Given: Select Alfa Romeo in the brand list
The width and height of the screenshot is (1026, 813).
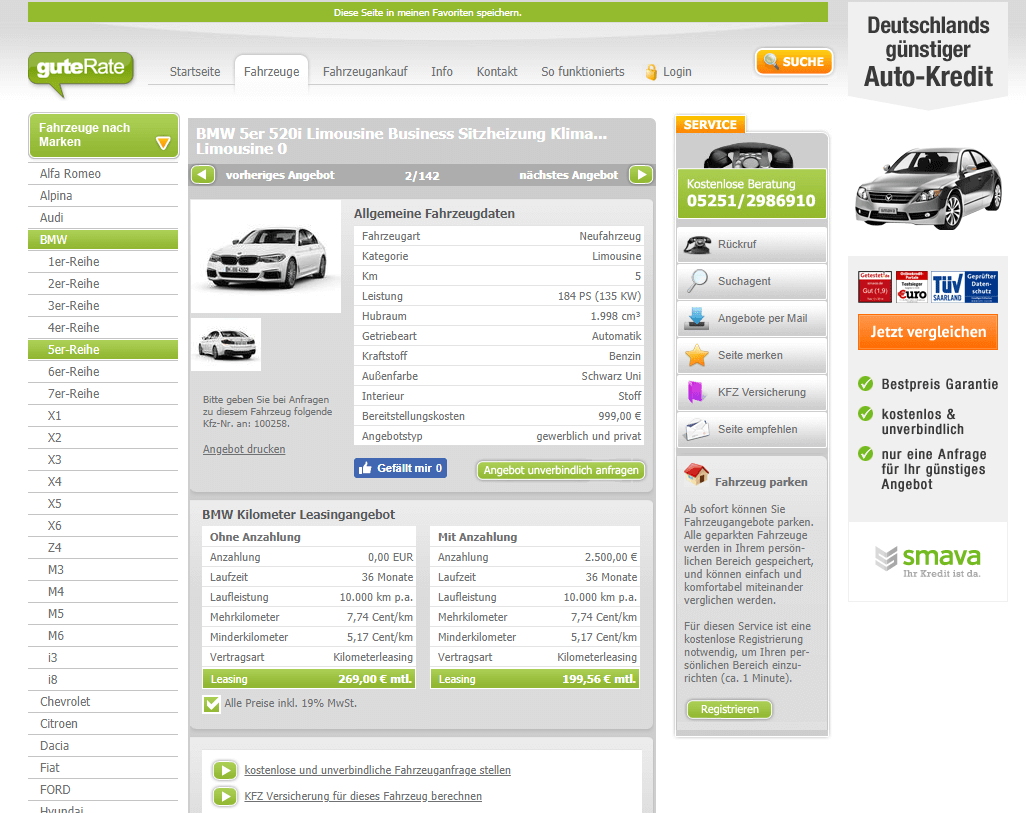Looking at the screenshot, I should pos(103,173).
